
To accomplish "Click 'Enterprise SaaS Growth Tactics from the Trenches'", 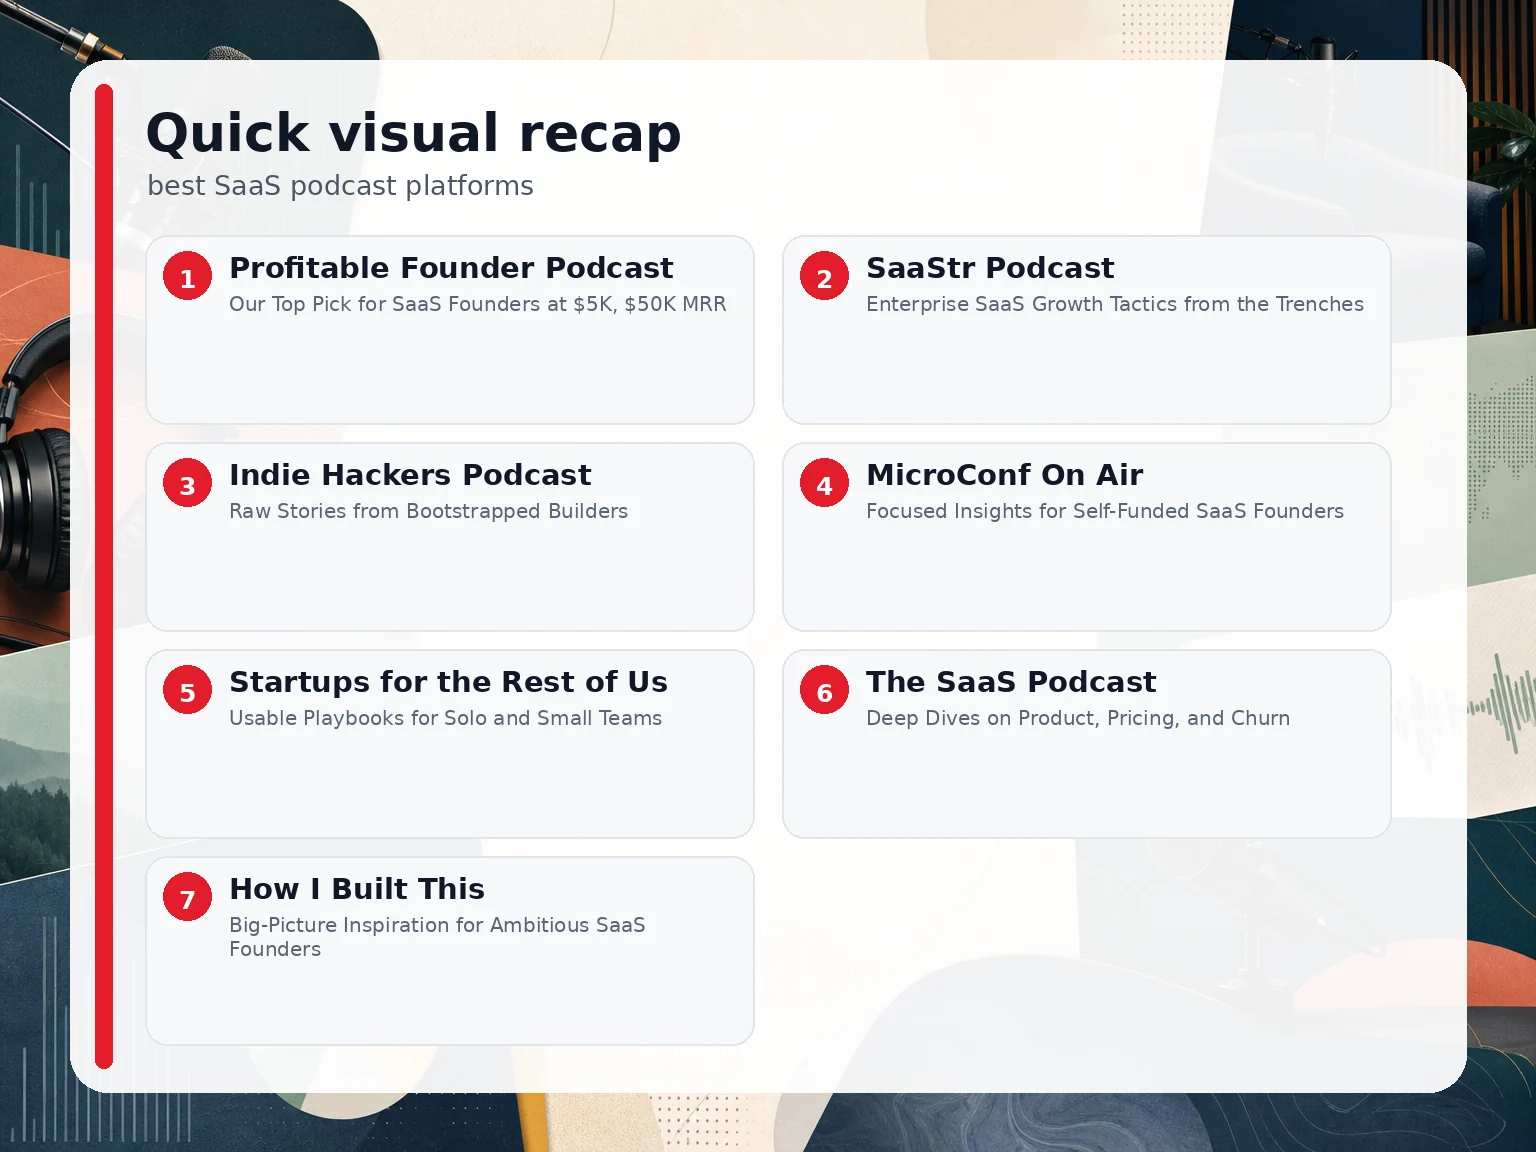I will tap(1115, 304).
